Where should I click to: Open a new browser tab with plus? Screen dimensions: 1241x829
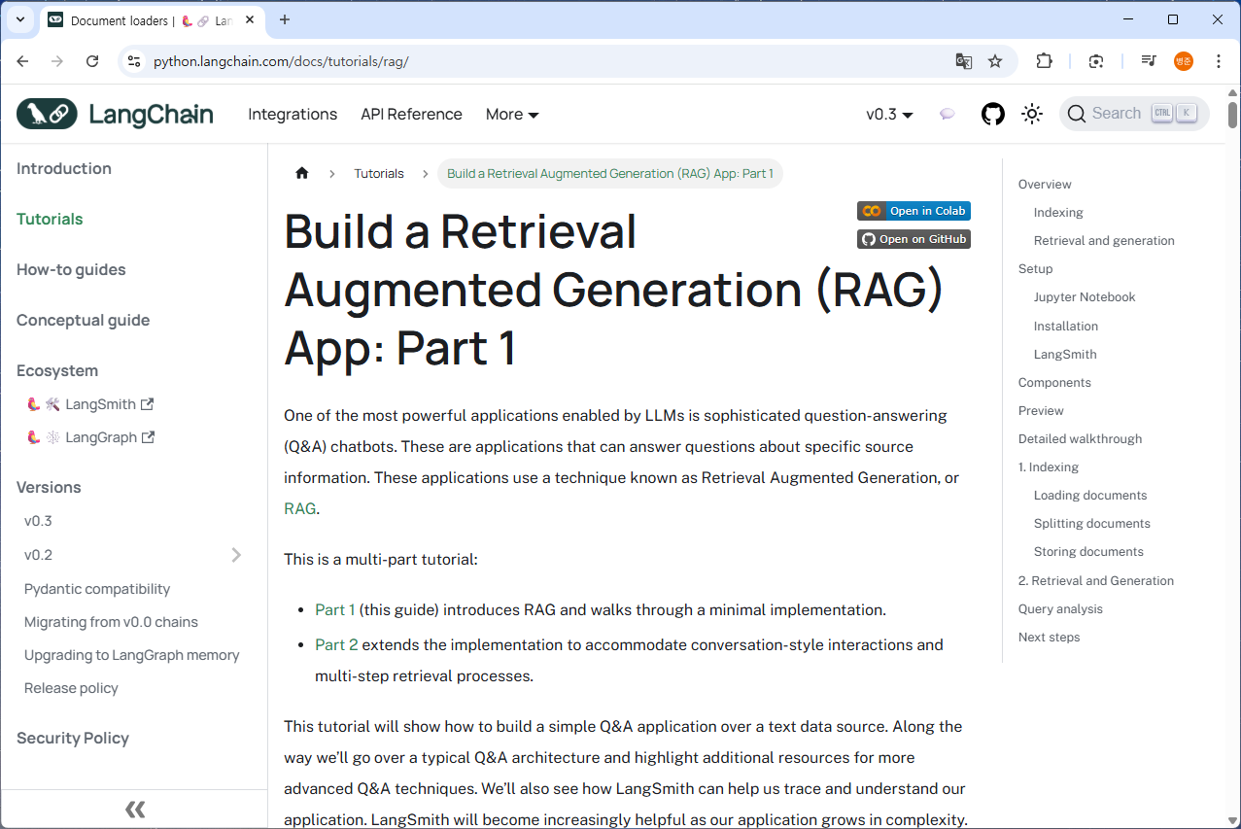point(285,20)
